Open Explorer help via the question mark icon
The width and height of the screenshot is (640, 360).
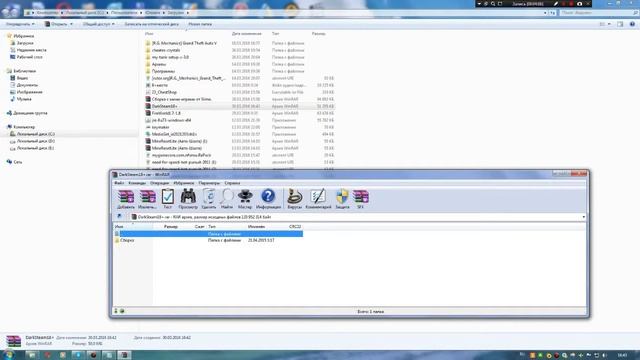pyautogui.click(x=632, y=24)
